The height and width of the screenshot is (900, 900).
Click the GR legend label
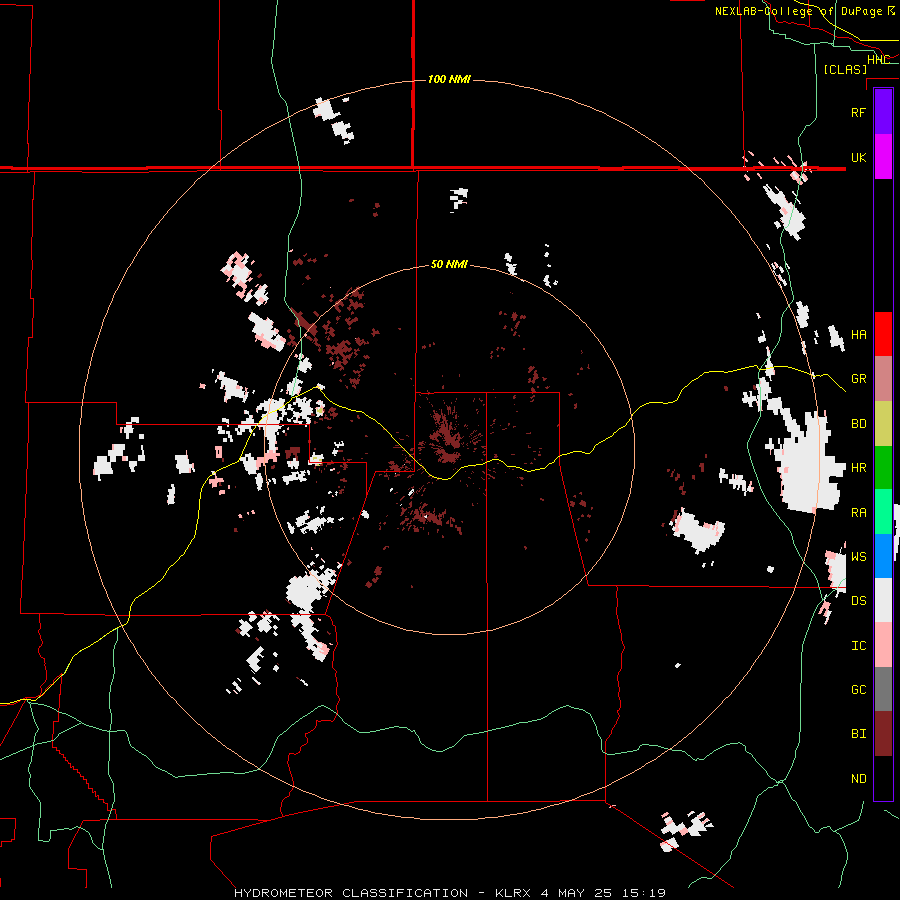tap(858, 379)
